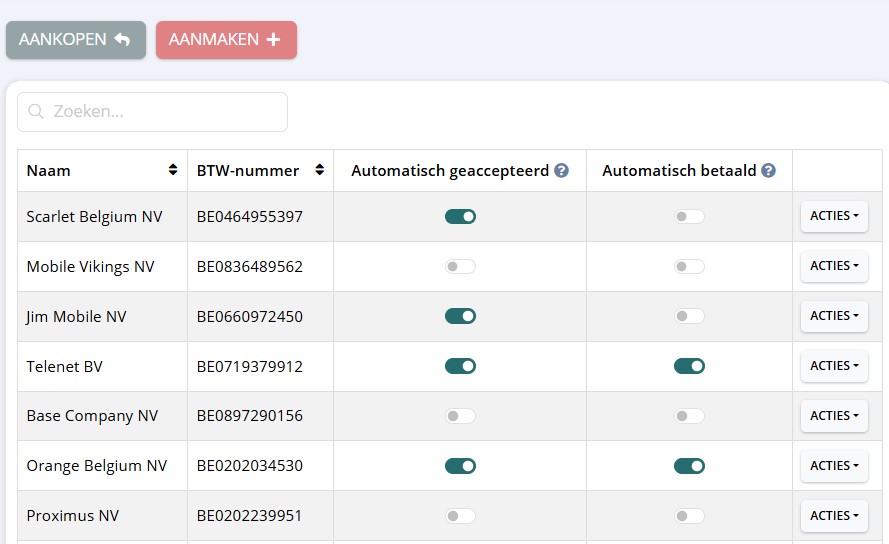Disable auto-paid for Telenet BV
The width and height of the screenshot is (889, 544).
689,366
